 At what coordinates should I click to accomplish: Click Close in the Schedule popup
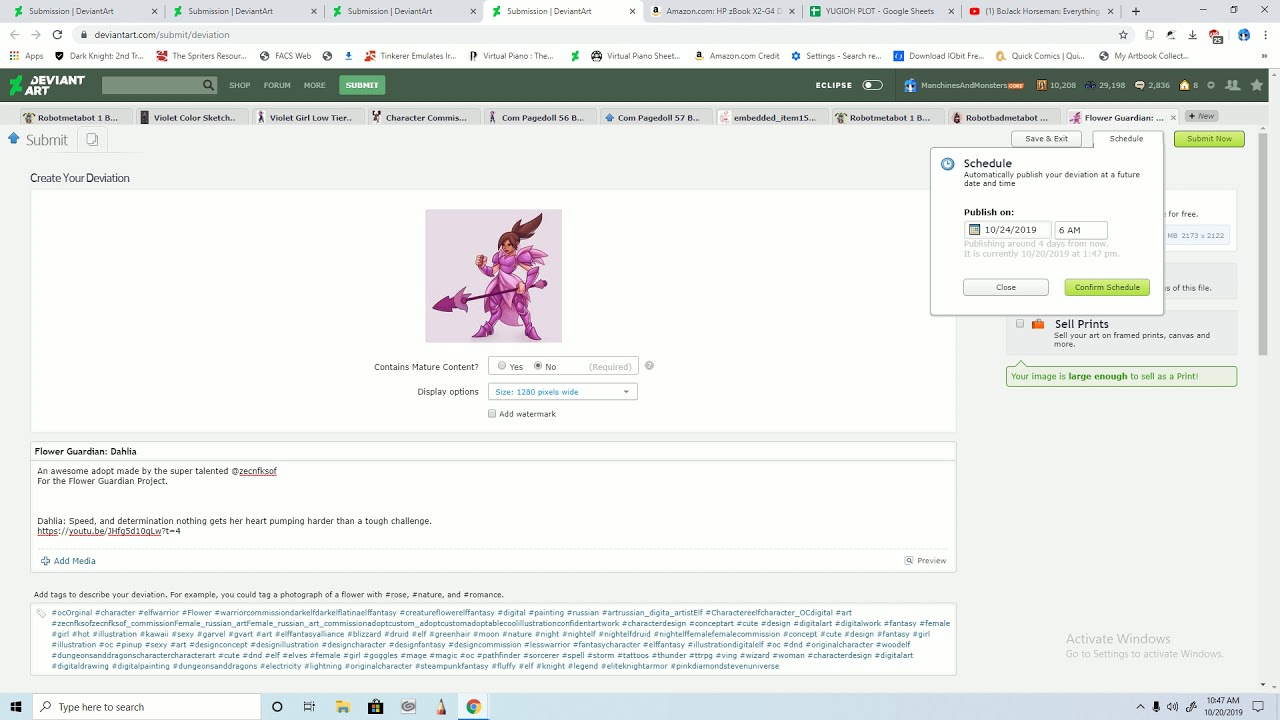click(x=1006, y=287)
